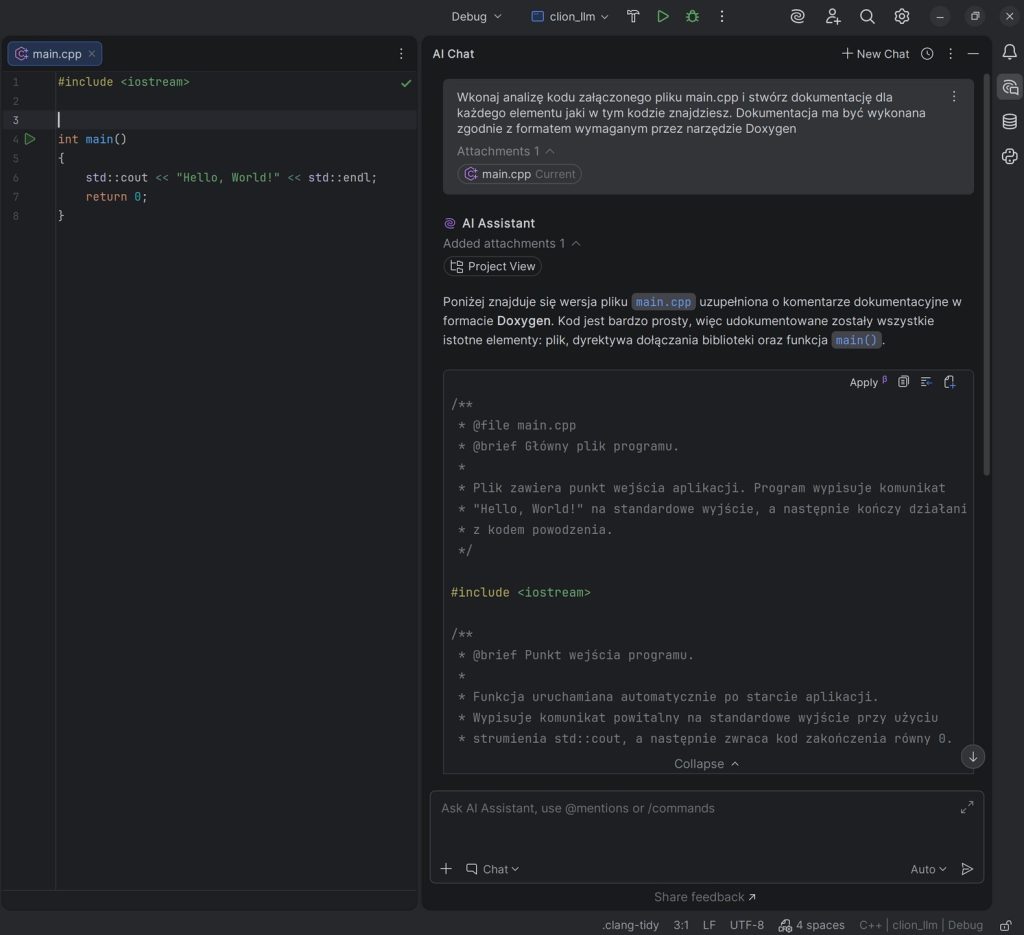Open editor tab options menu
The width and height of the screenshot is (1024, 935).
(x=401, y=54)
